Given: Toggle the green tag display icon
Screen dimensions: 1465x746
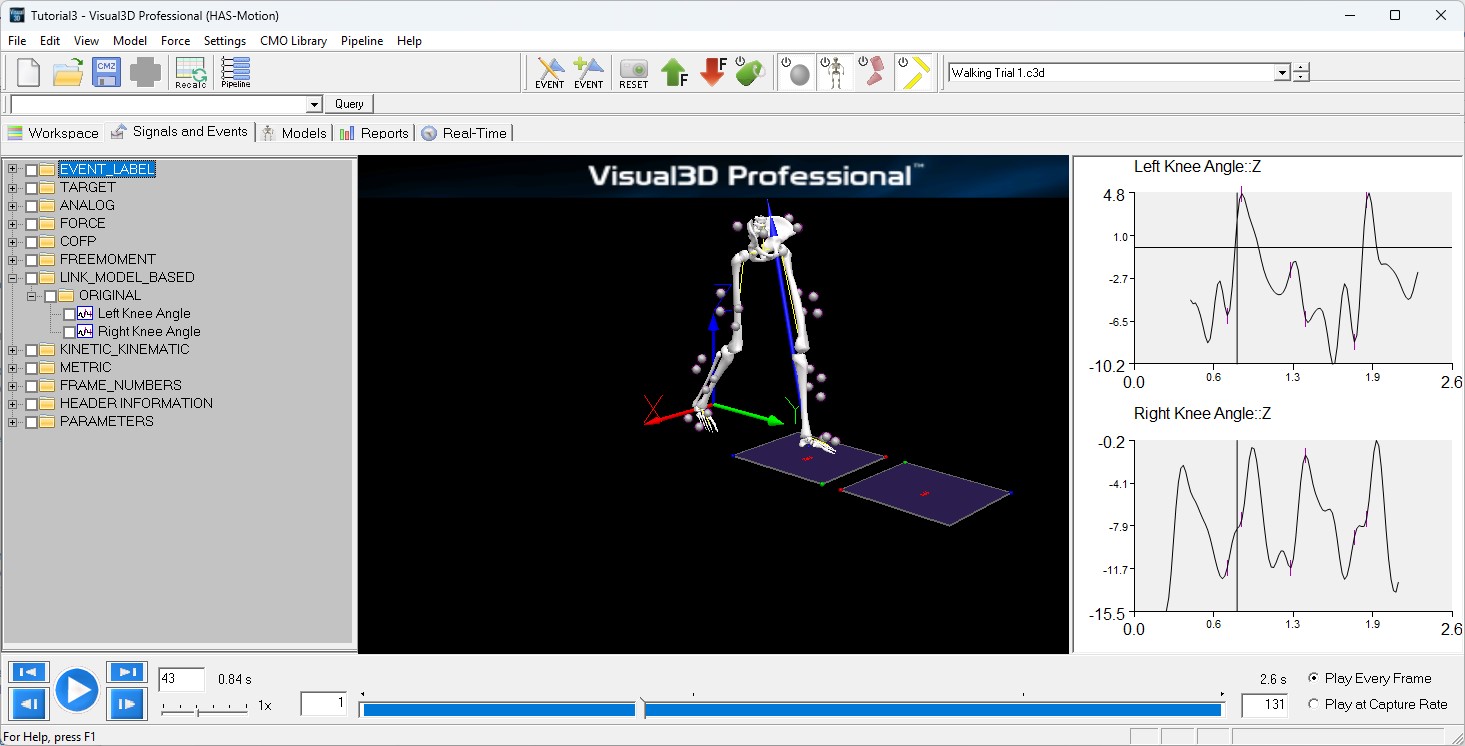Looking at the screenshot, I should (x=751, y=73).
